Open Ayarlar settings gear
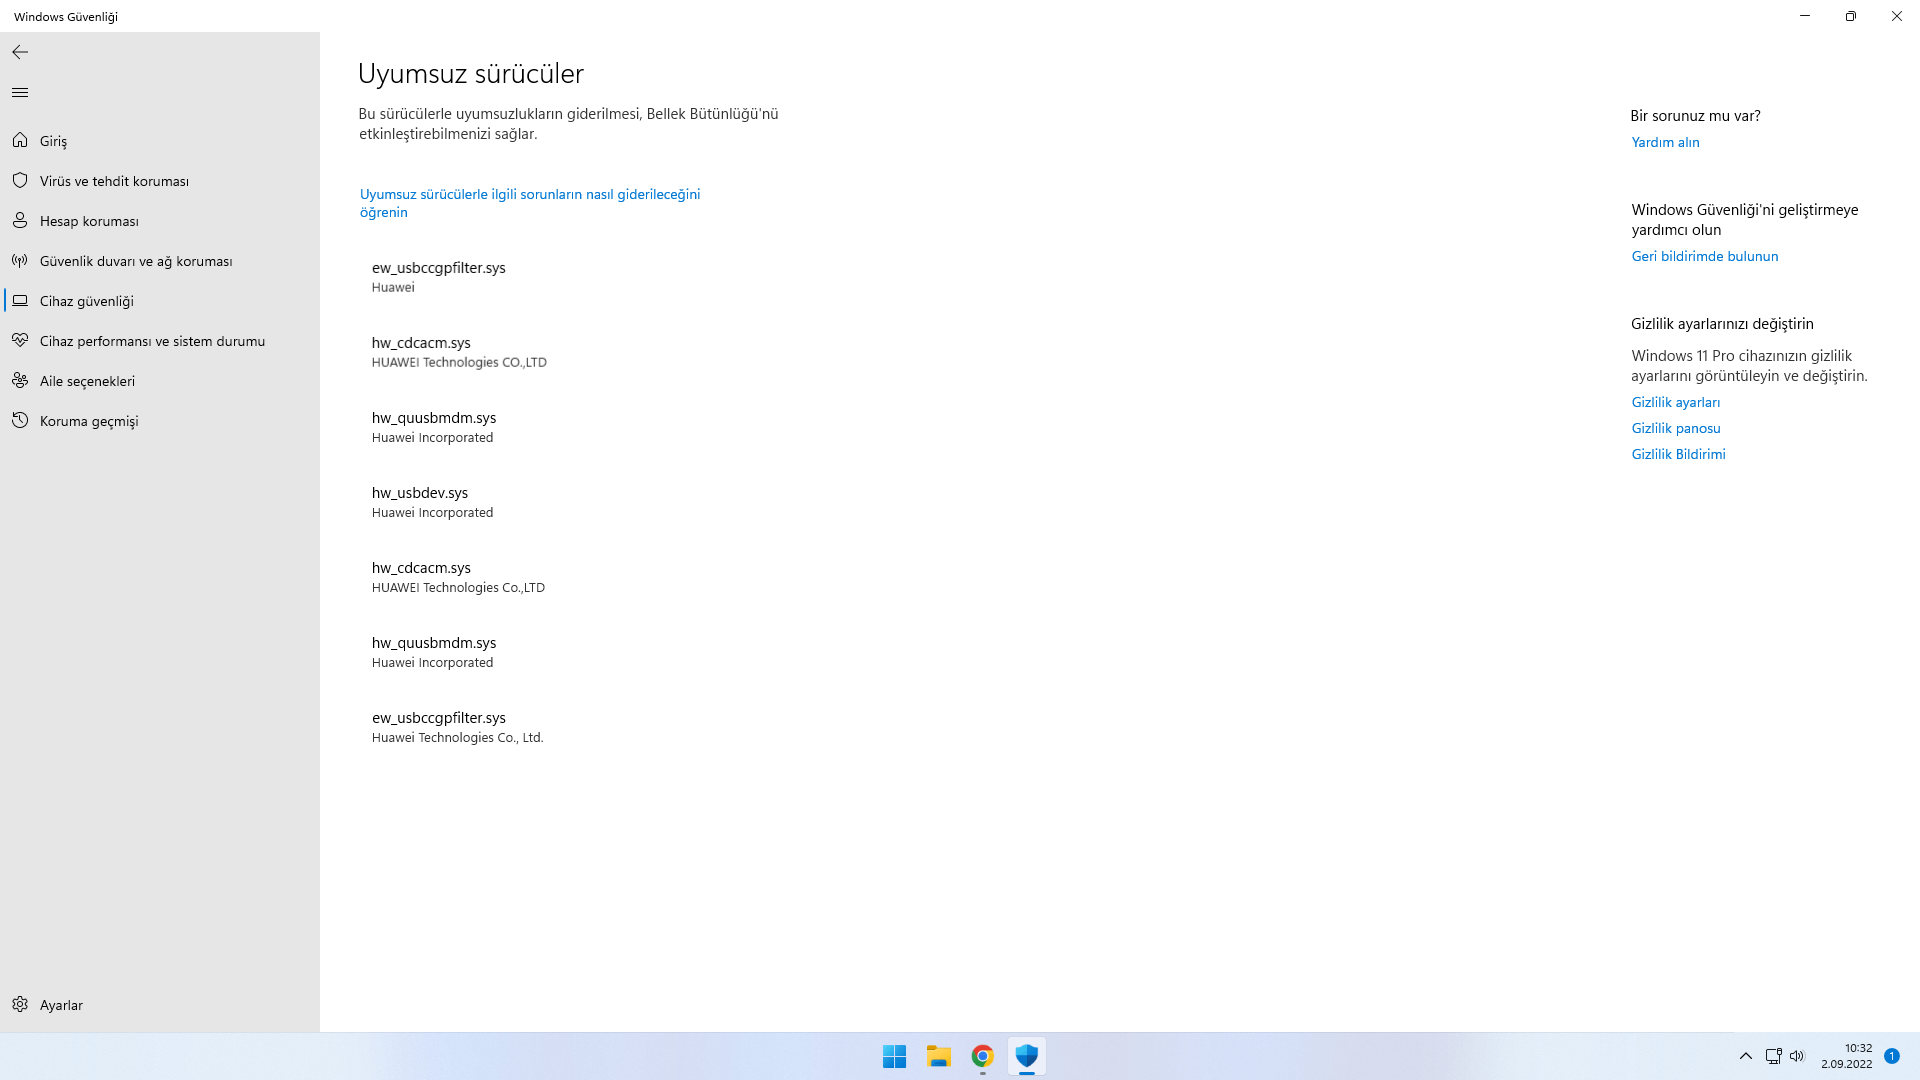The height and width of the screenshot is (1080, 1920). tap(160, 1005)
